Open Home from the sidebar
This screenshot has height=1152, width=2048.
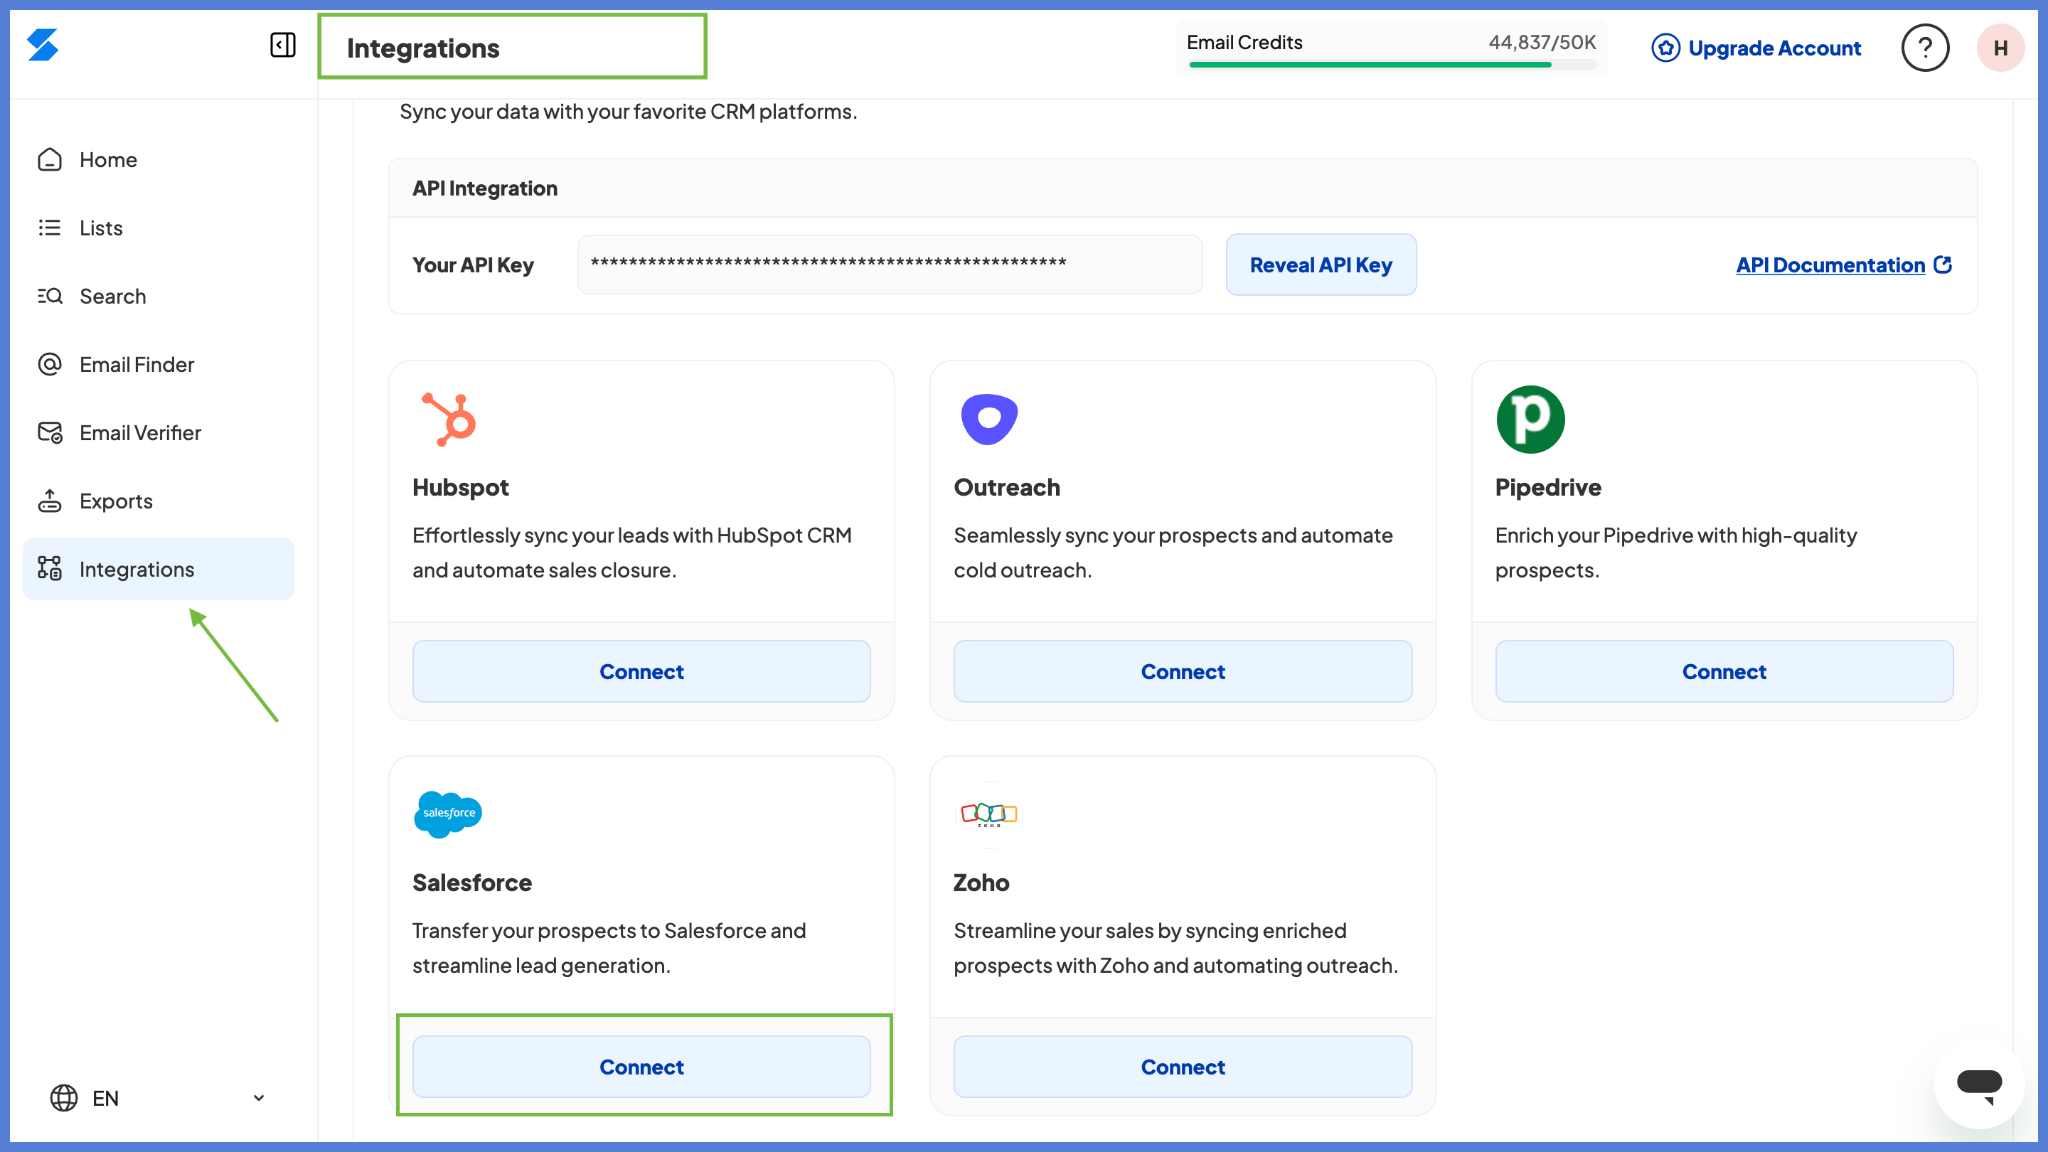pos(159,160)
